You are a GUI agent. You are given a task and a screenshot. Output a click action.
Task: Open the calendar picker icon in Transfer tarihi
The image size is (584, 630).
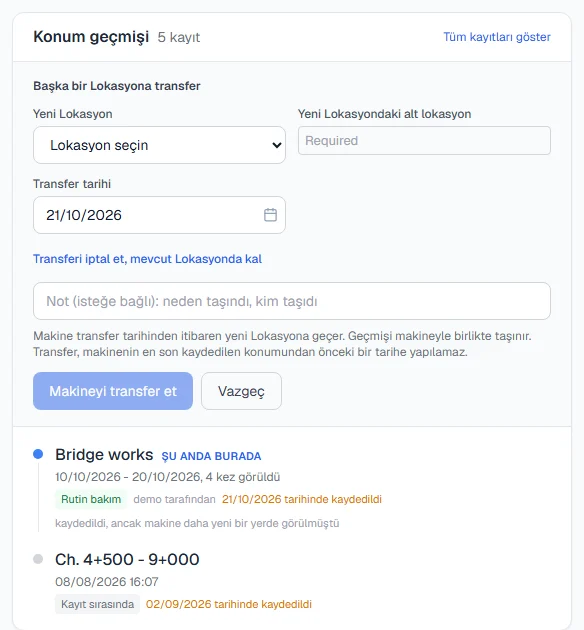(x=270, y=215)
